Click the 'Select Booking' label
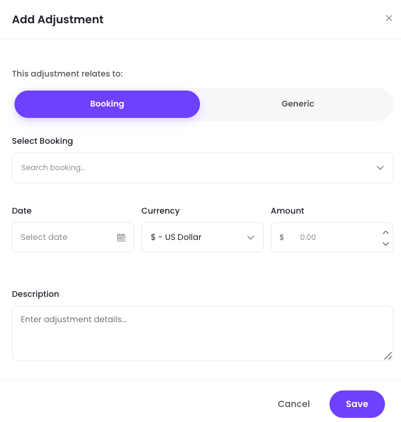The image size is (401, 422). [42, 141]
